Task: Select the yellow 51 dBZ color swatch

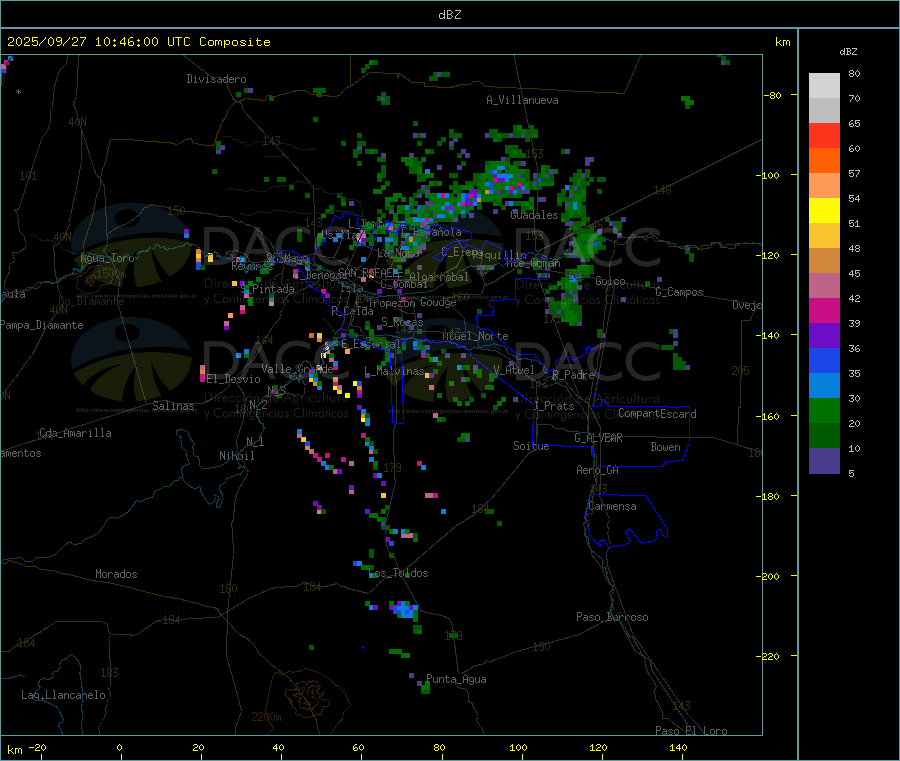Action: coord(824,211)
